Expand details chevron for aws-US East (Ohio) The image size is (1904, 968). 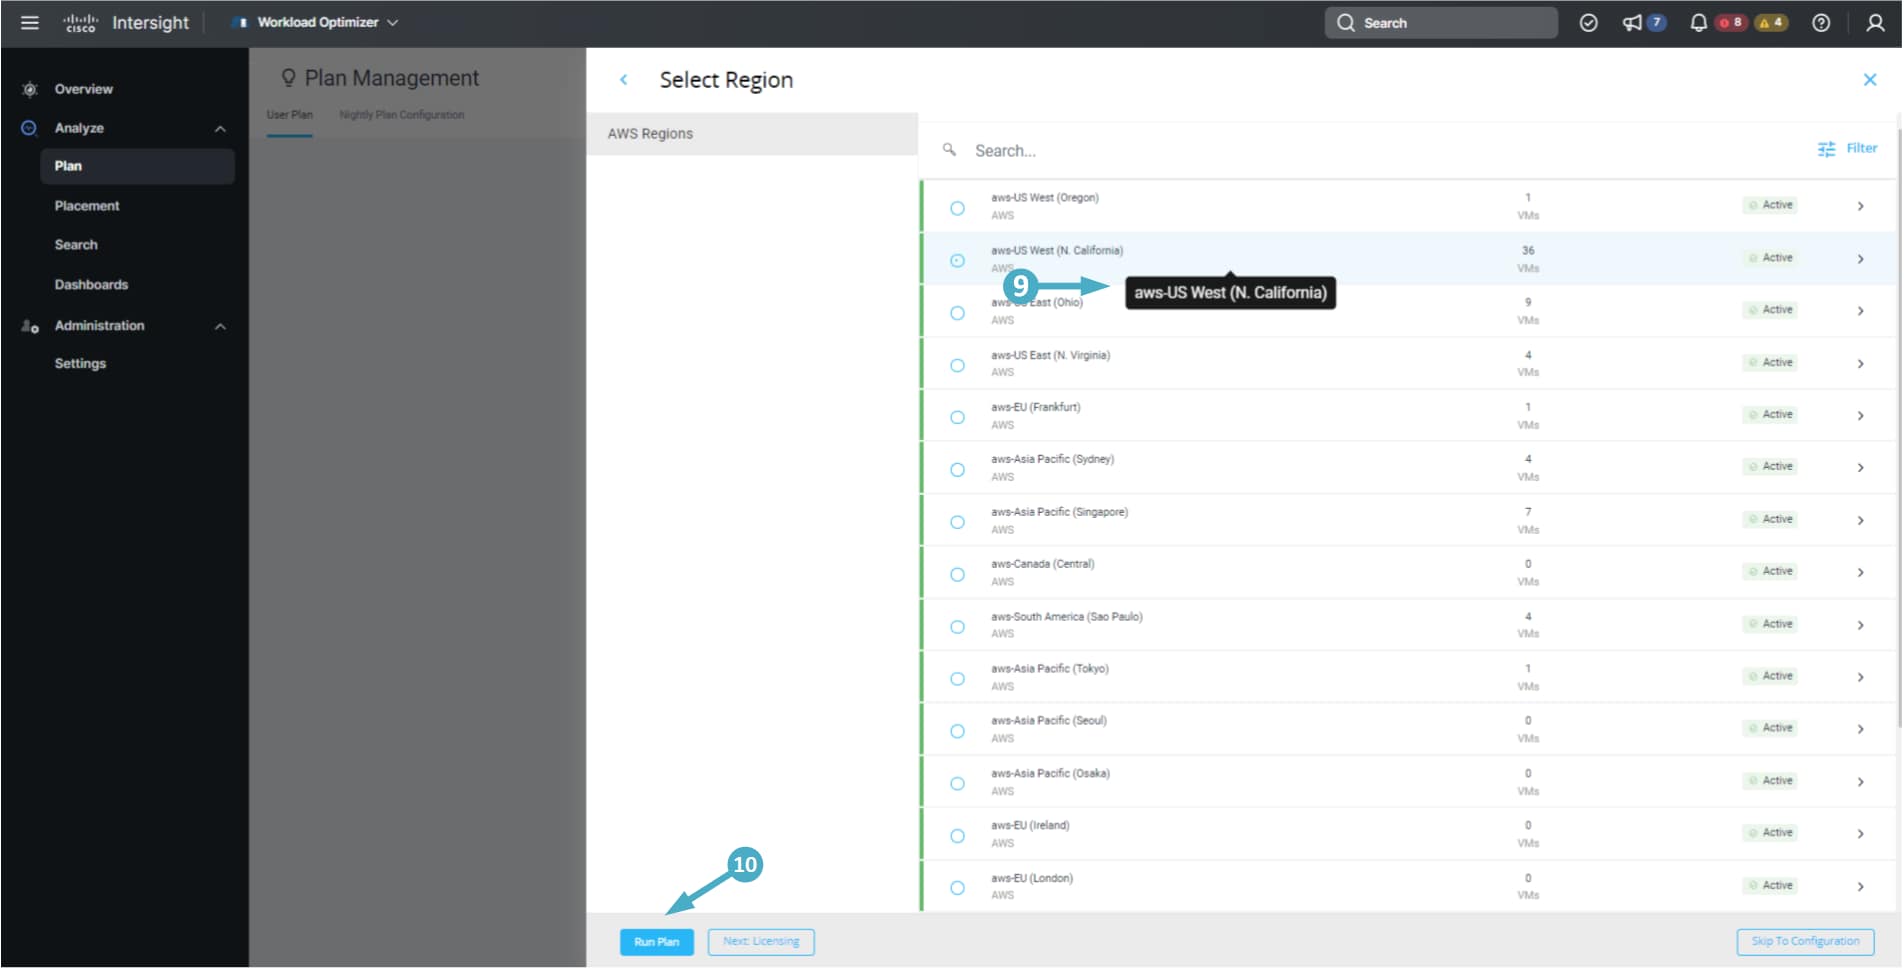click(1860, 311)
